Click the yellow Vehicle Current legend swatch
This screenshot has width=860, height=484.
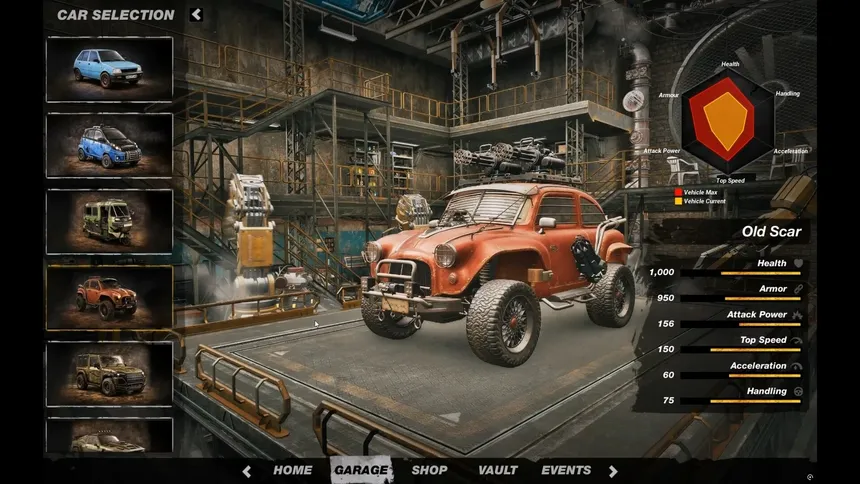pos(678,201)
